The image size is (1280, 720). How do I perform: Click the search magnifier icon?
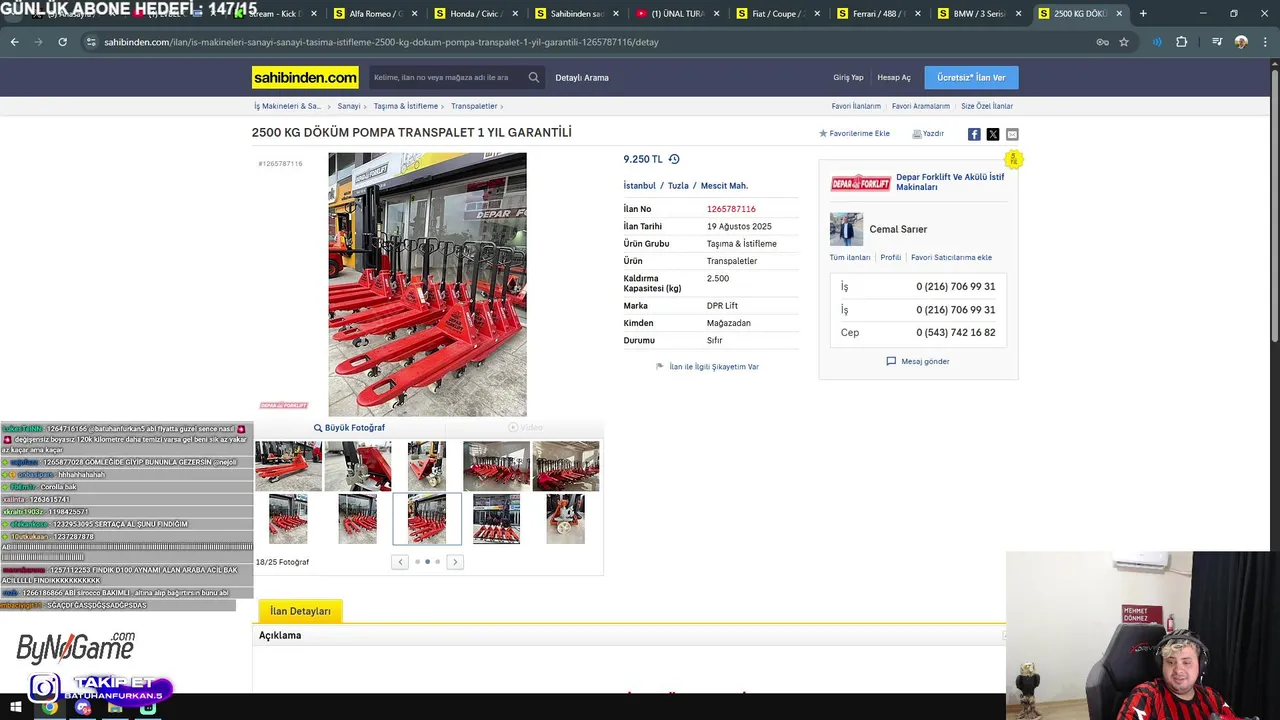pos(534,77)
